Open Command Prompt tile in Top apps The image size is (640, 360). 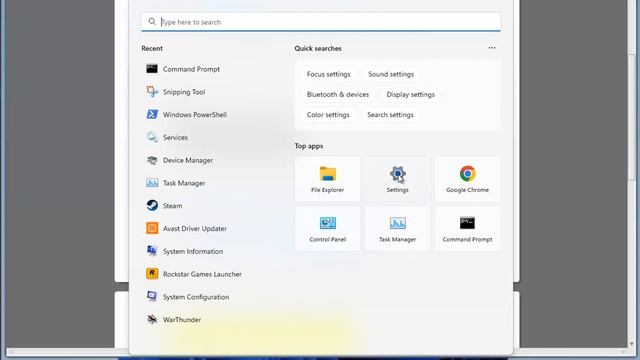pos(467,228)
